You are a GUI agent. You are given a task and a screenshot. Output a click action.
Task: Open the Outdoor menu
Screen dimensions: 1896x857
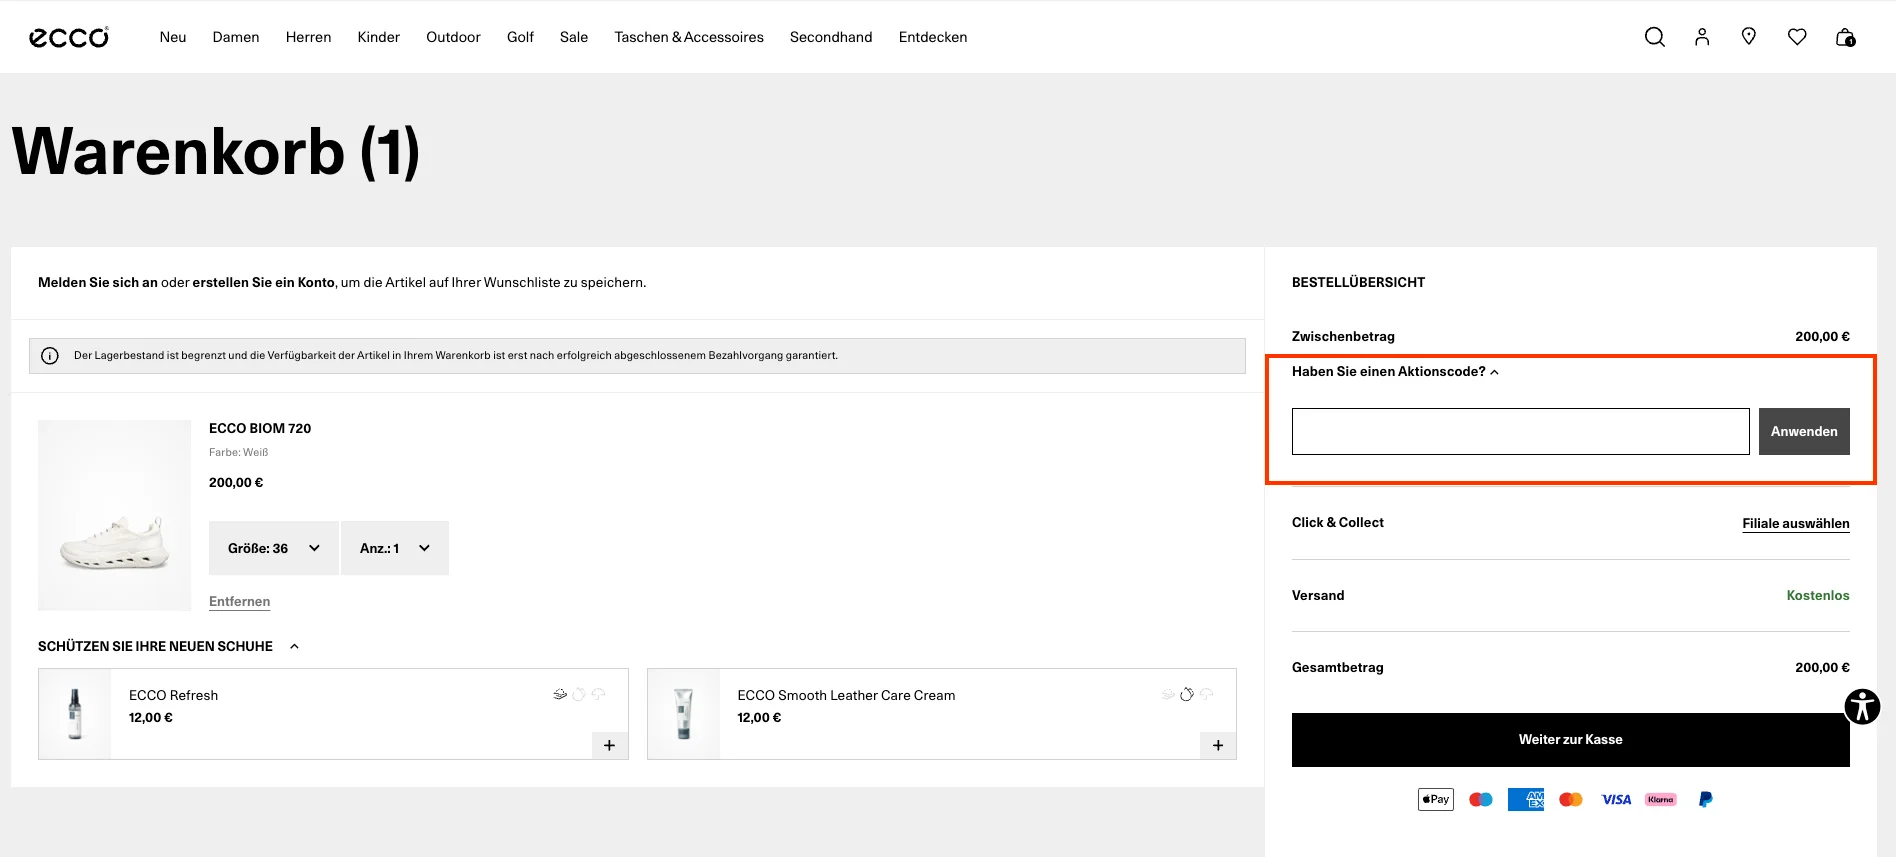(x=453, y=37)
